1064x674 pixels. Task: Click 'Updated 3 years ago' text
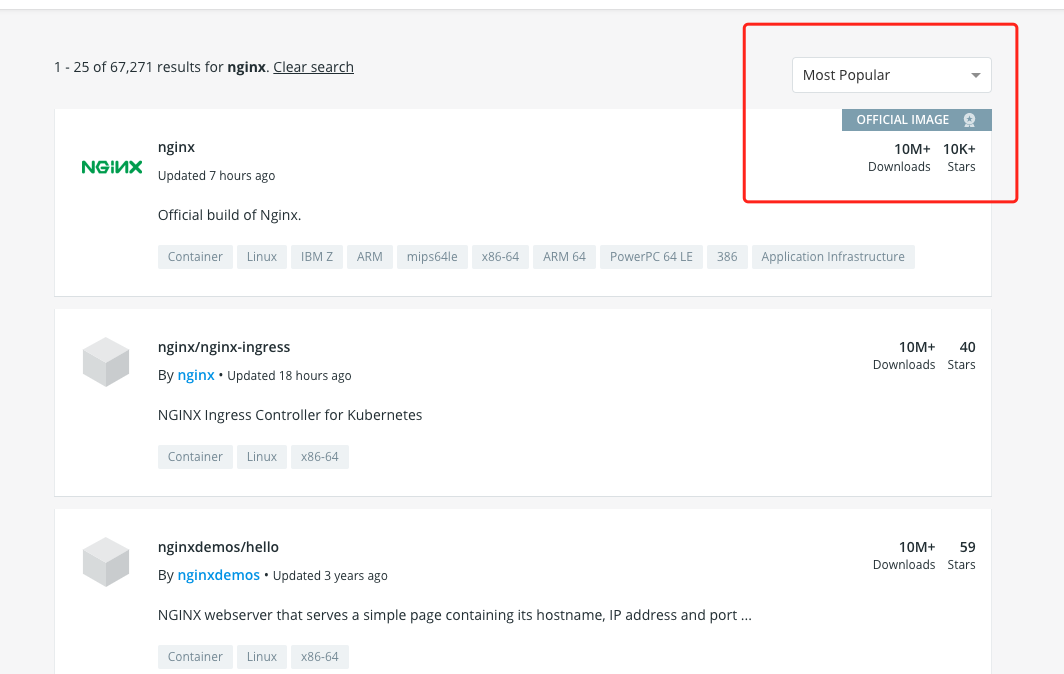[330, 576]
